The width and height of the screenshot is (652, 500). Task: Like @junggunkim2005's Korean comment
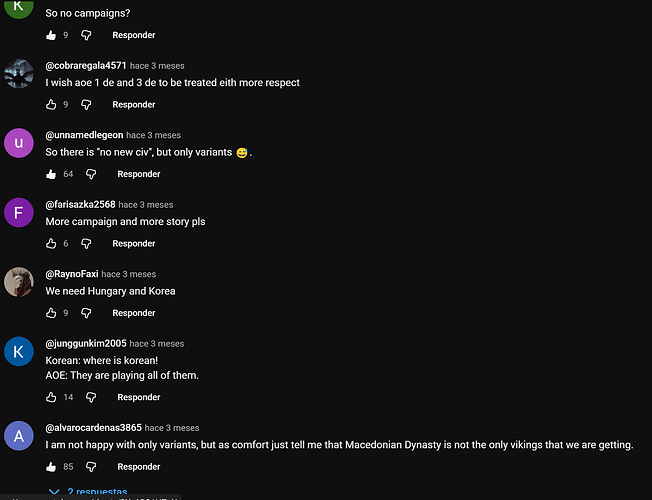click(51, 397)
